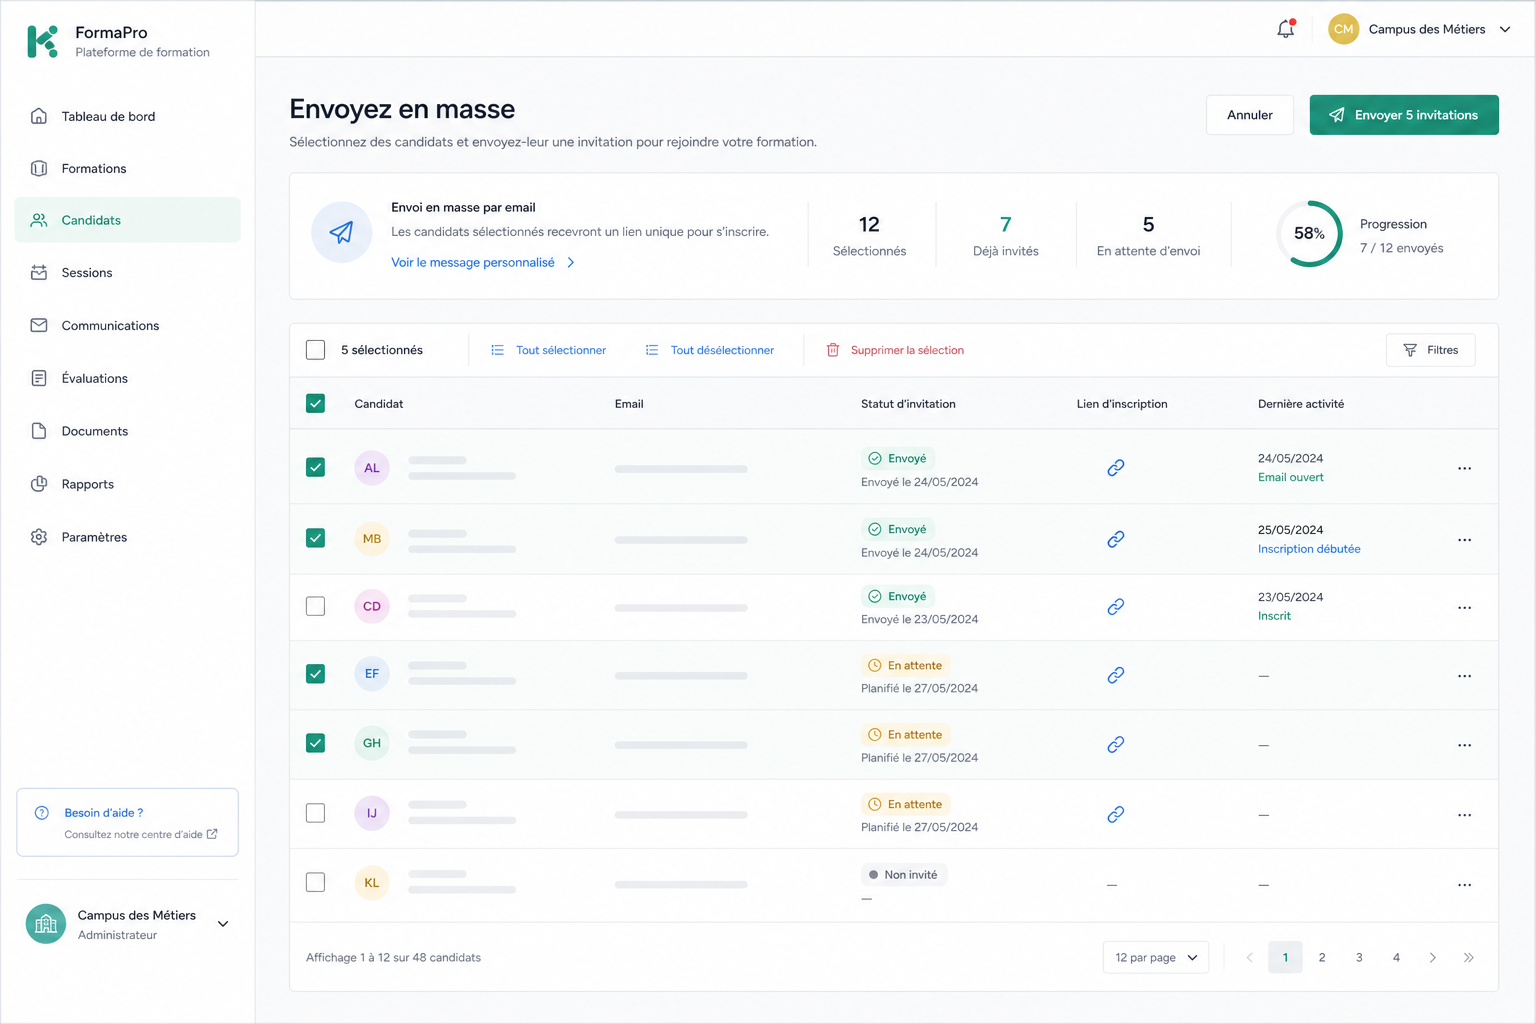This screenshot has width=1536, height=1024.
Task: Uncheck candidate EF's checkbox
Action: (316, 674)
